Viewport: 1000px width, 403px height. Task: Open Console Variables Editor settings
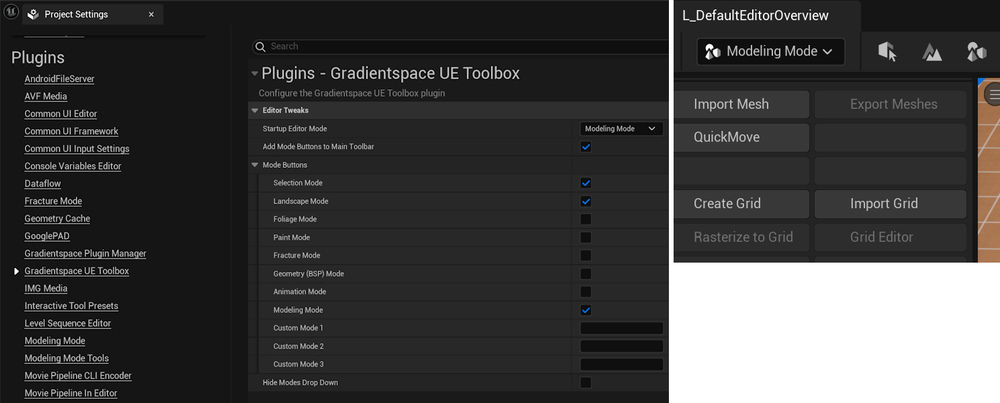(x=73, y=166)
